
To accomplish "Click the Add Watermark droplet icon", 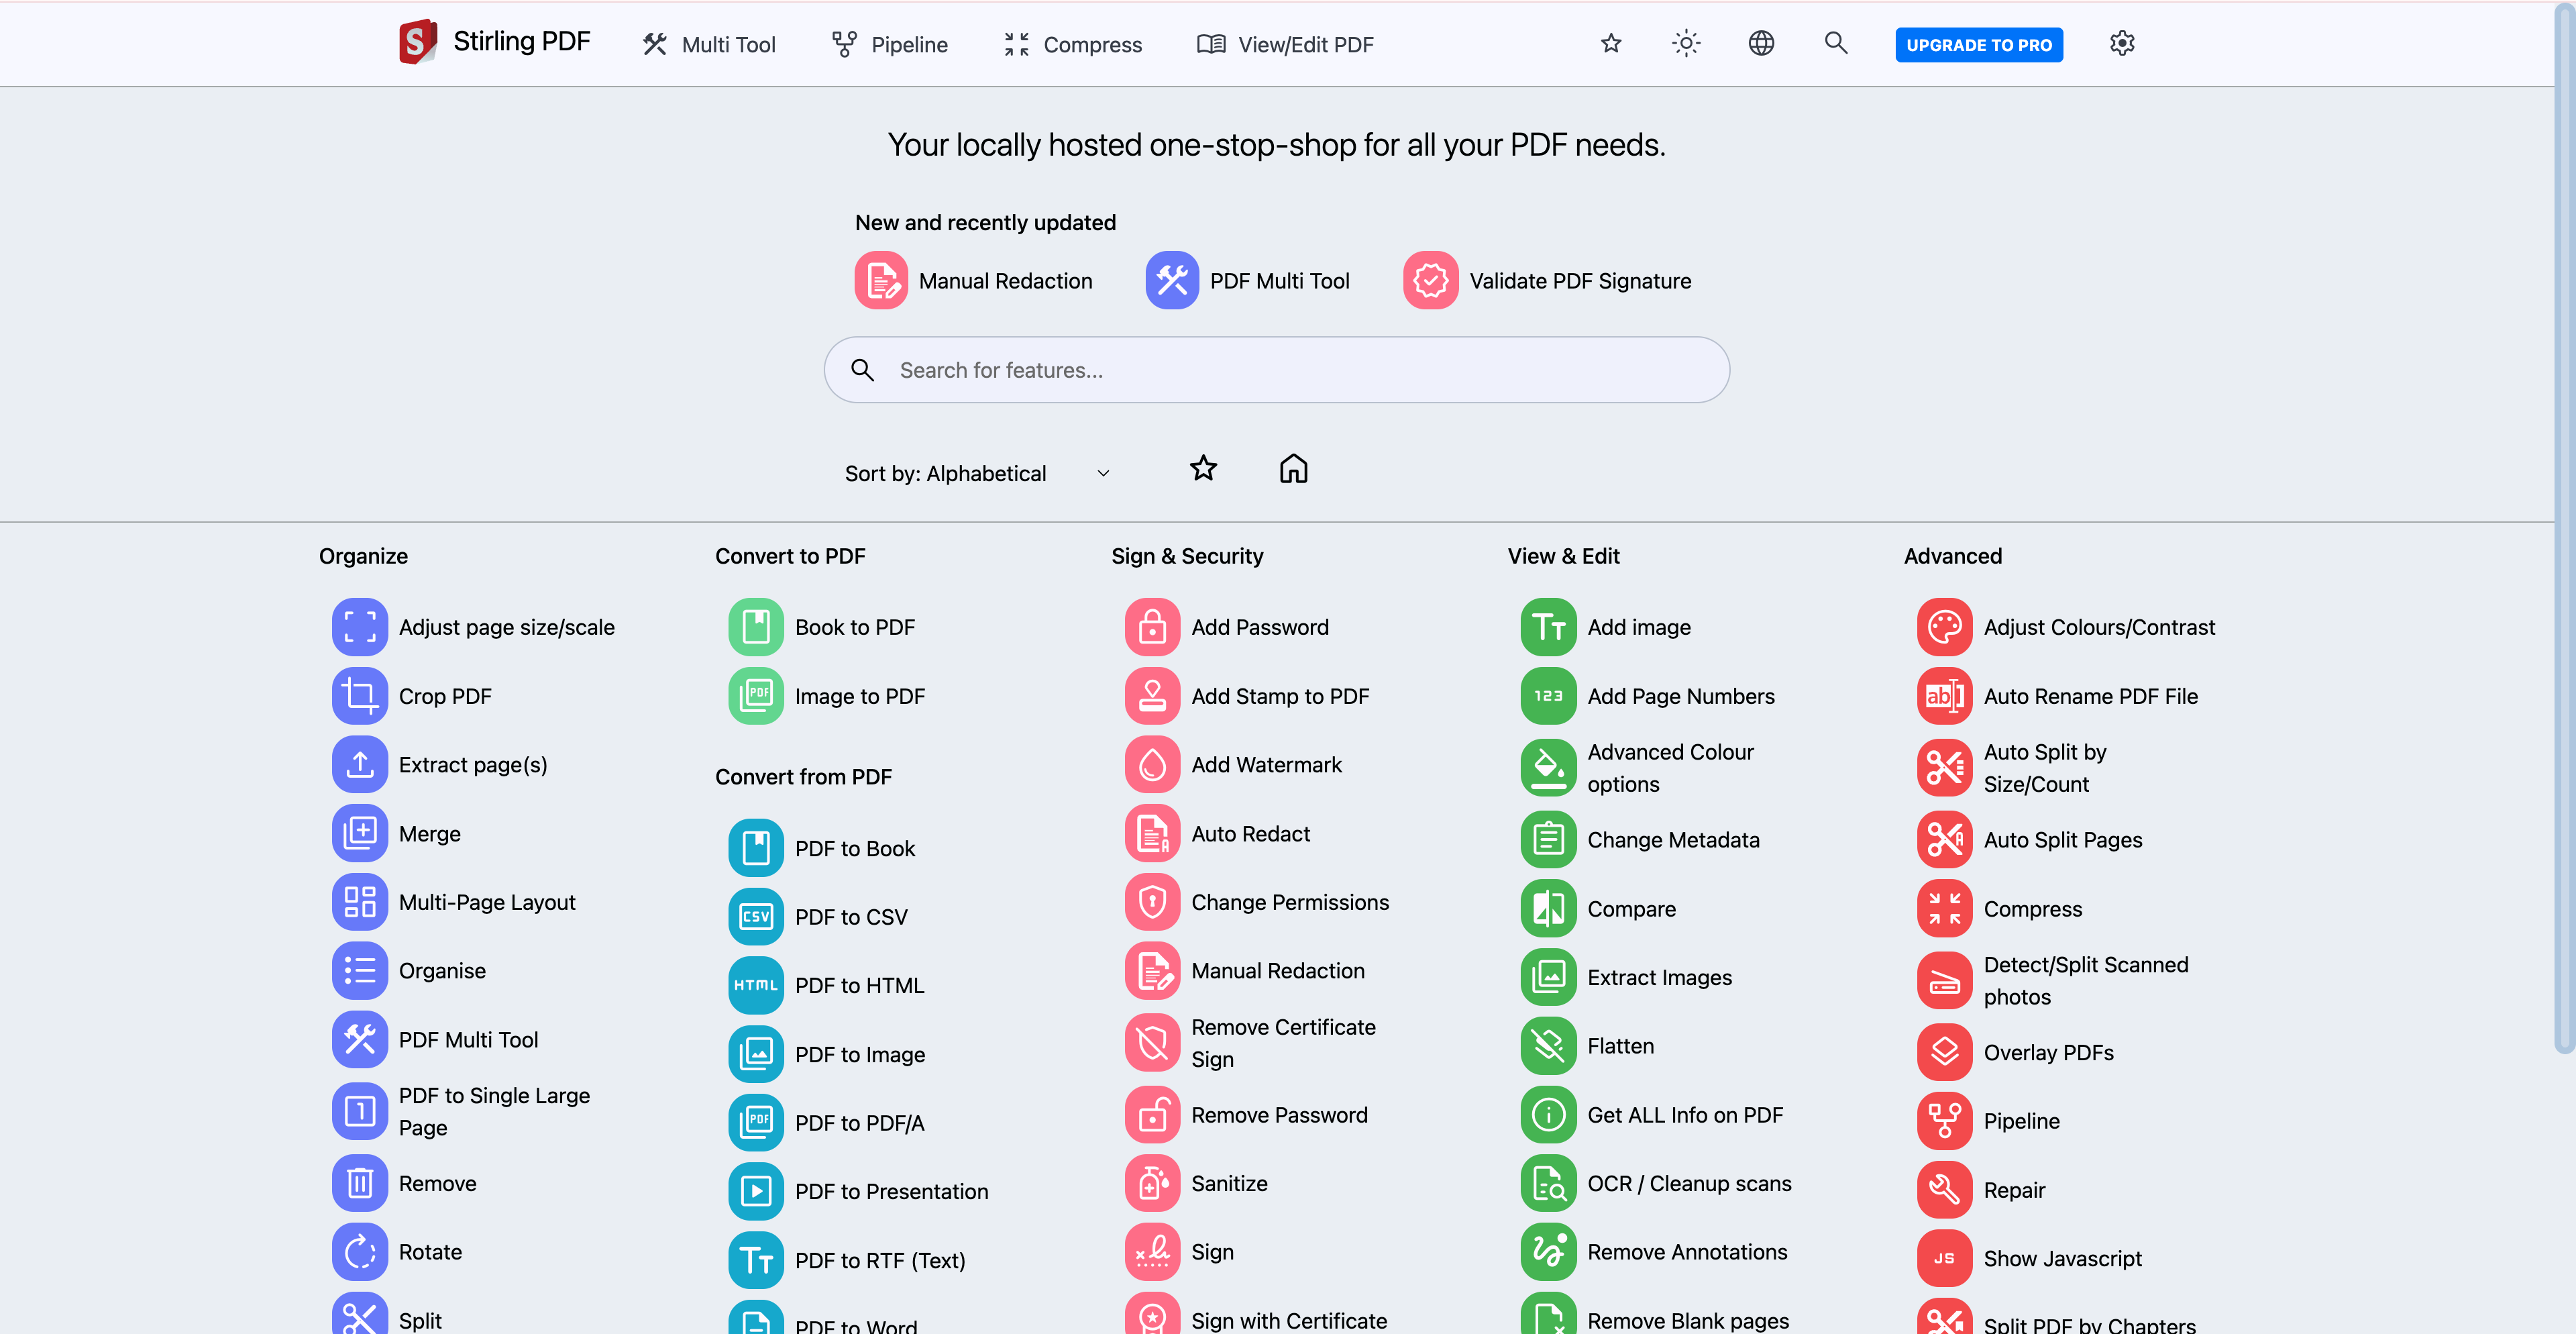I will [1152, 765].
